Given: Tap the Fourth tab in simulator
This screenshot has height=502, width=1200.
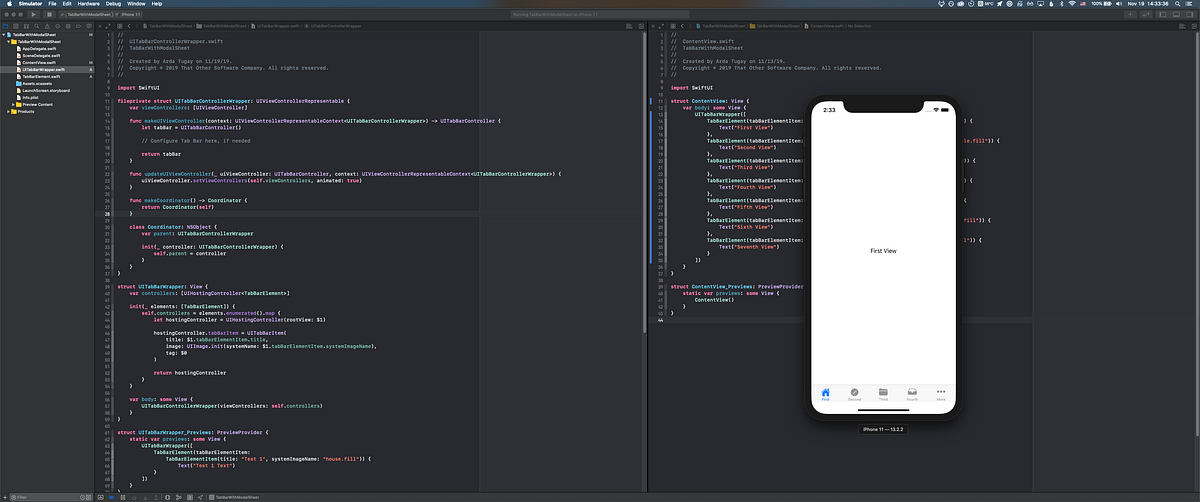Looking at the screenshot, I should coord(912,393).
